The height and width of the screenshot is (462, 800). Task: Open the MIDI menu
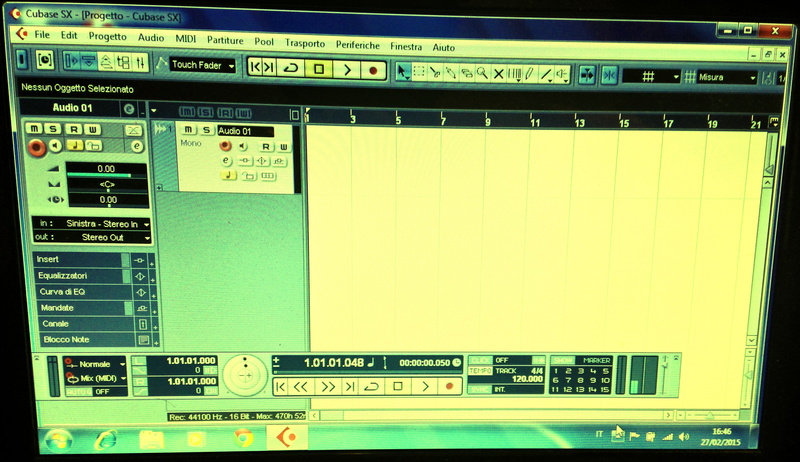click(x=186, y=39)
